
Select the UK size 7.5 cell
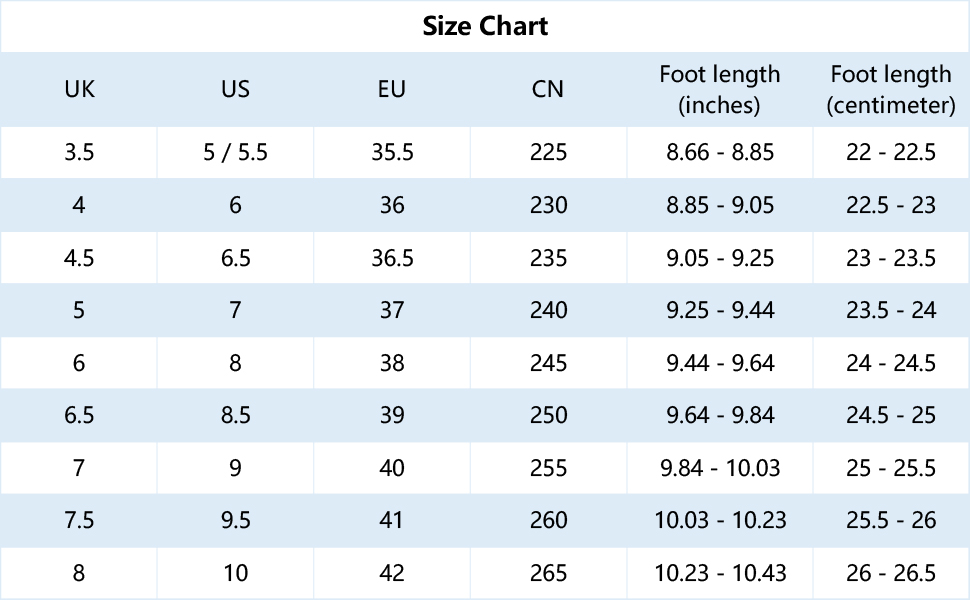click(x=79, y=520)
